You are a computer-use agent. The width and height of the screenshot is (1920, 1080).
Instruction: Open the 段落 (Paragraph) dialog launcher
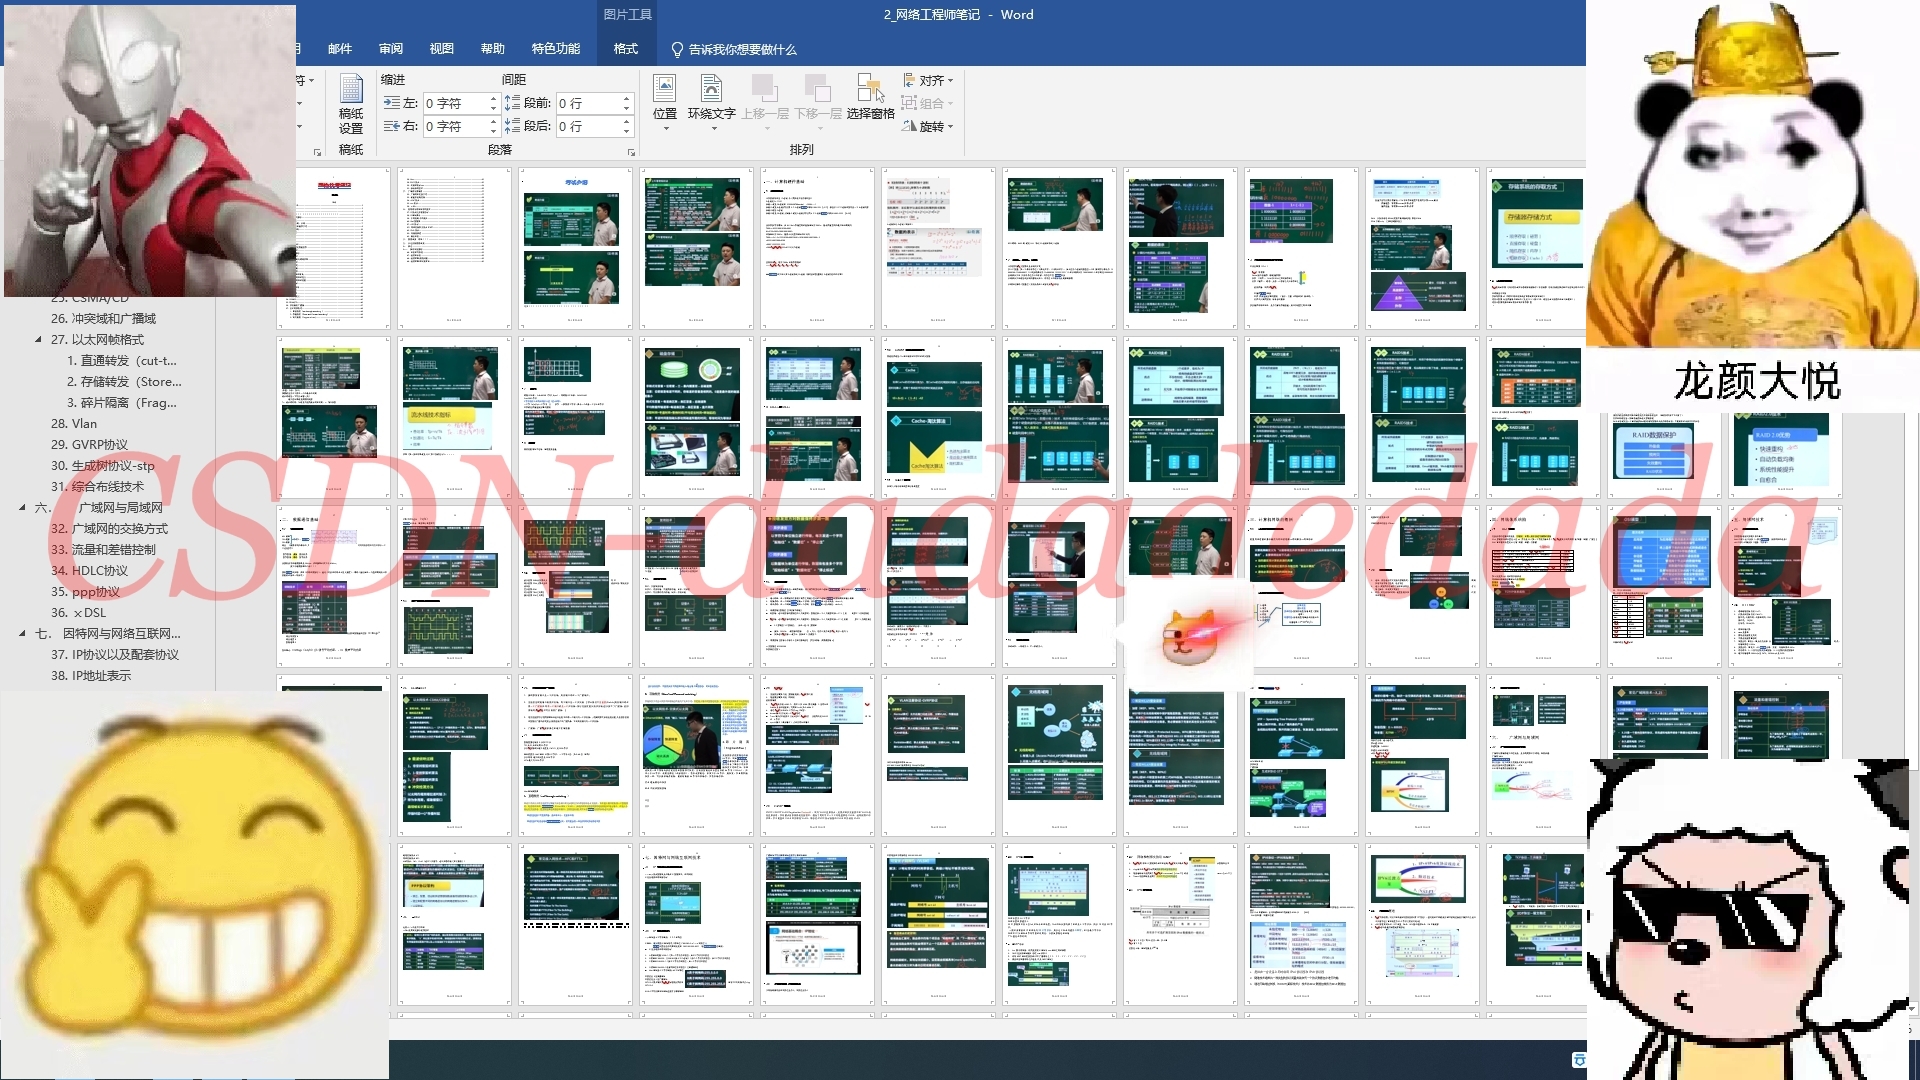[631, 152]
